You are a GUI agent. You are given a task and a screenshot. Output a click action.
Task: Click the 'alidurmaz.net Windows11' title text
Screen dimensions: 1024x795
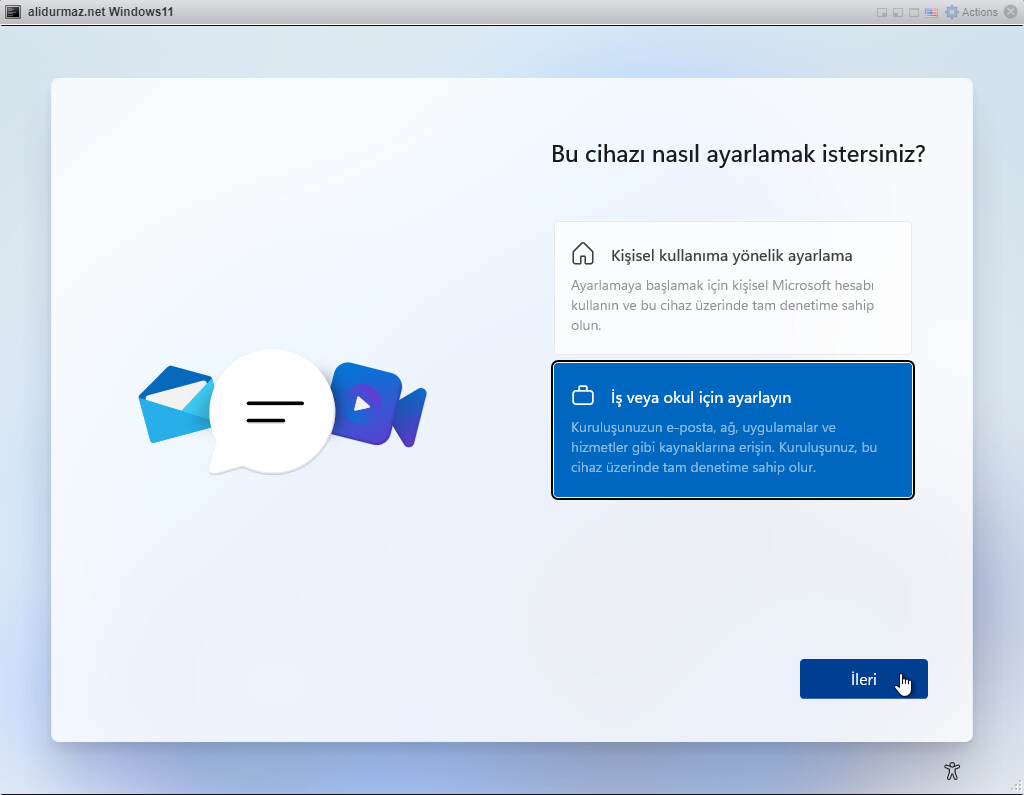pos(101,12)
